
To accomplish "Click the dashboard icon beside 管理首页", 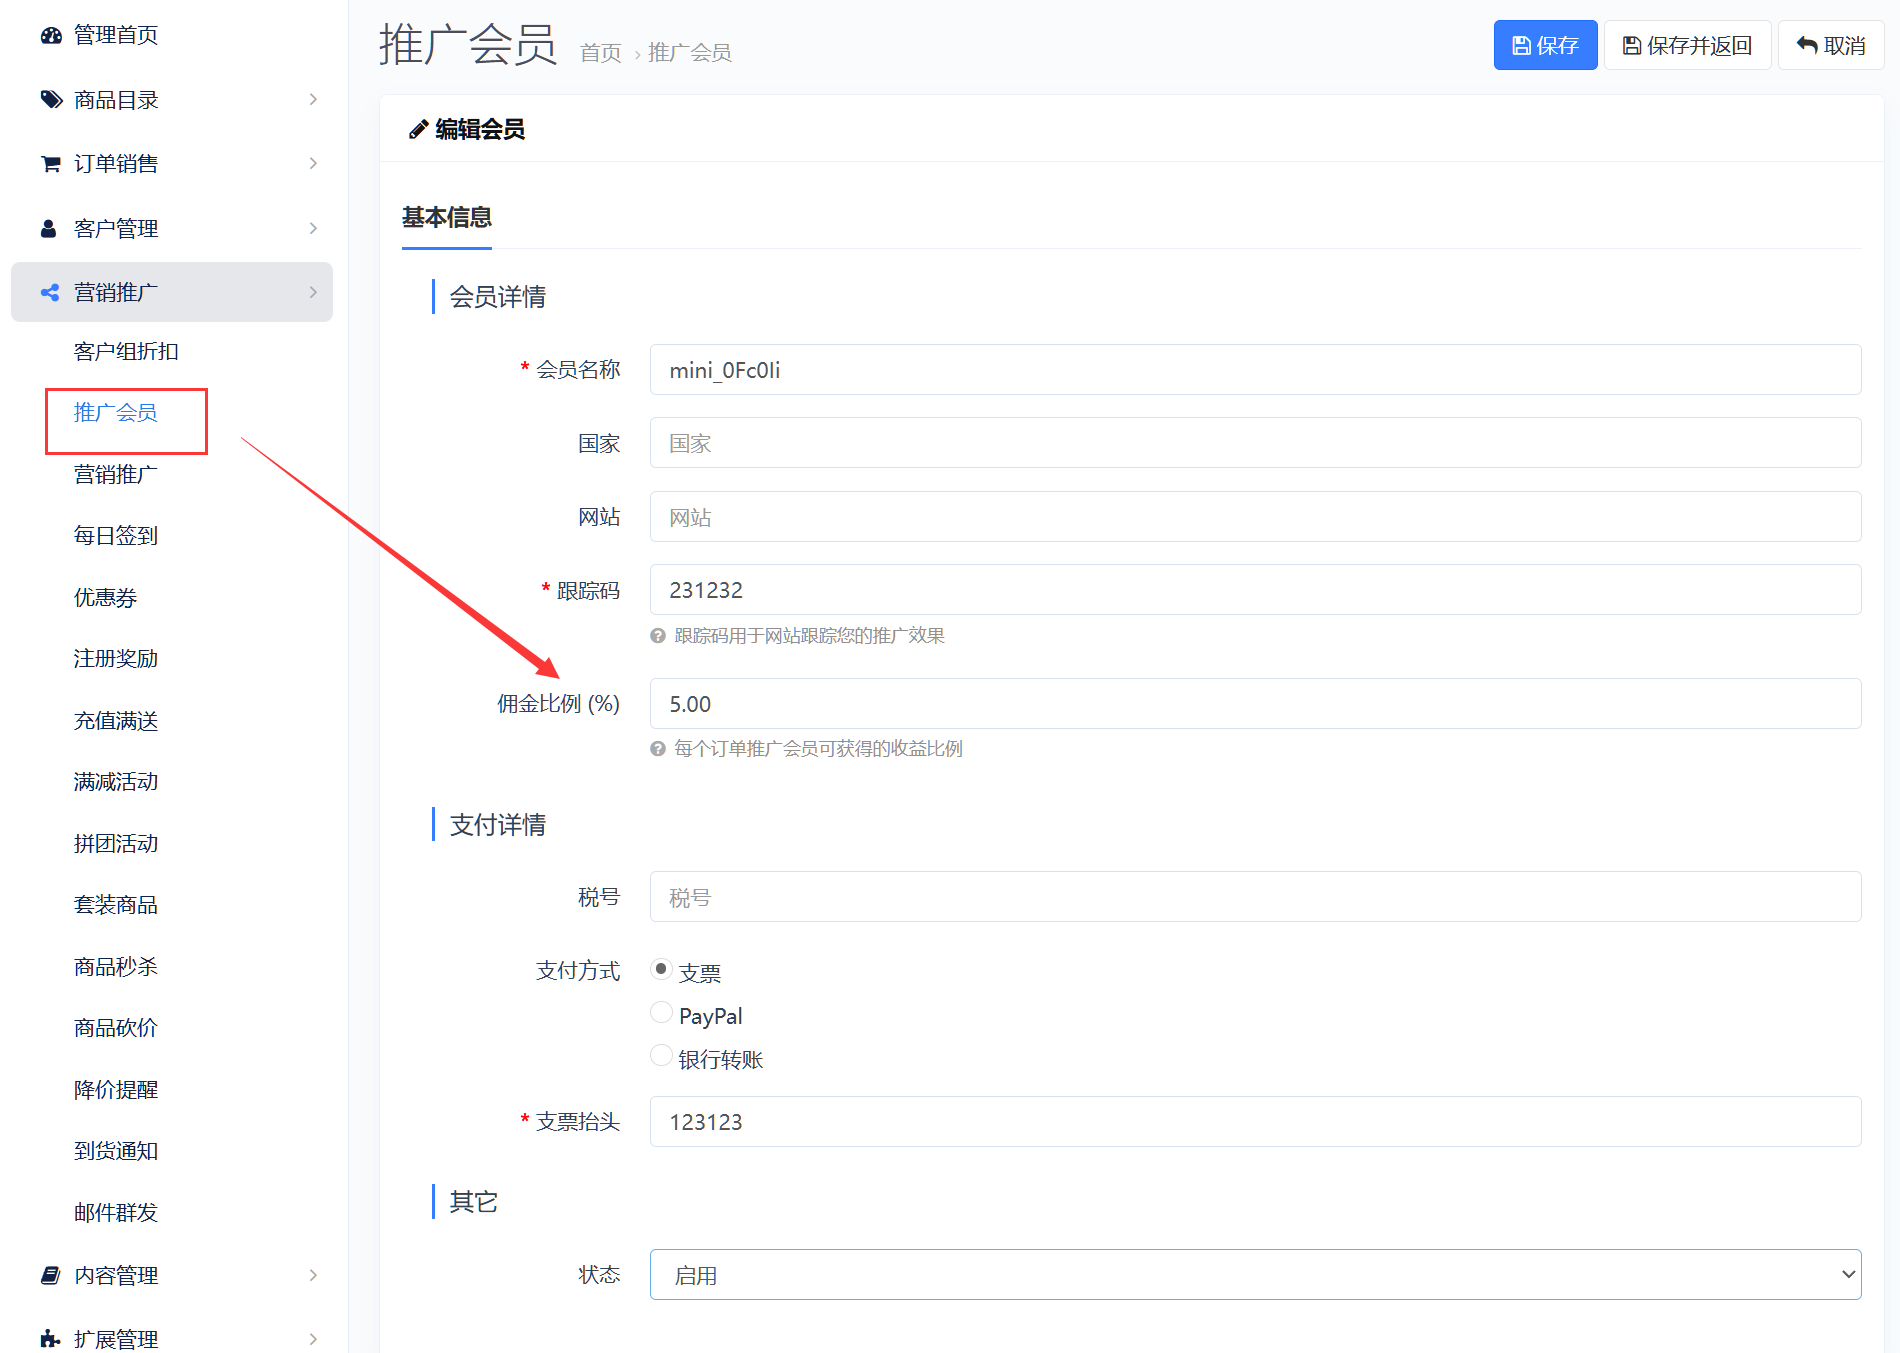I will (x=51, y=35).
